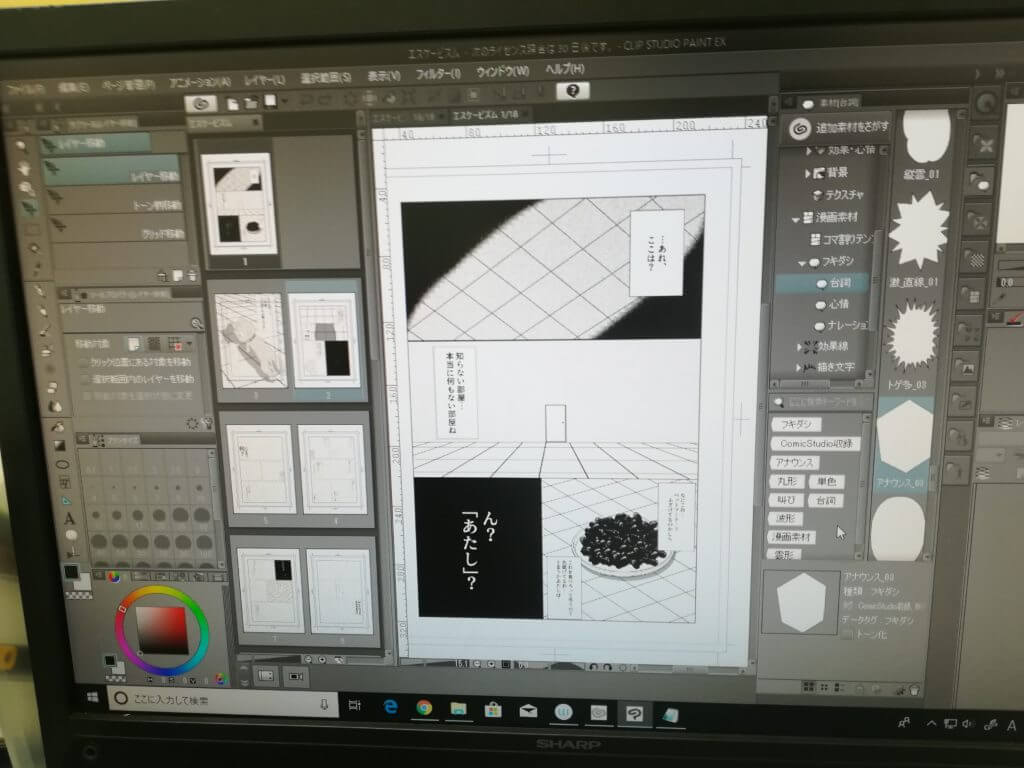1024x768 pixels.
Task: Click the 叫び tag
Action: click(786, 500)
